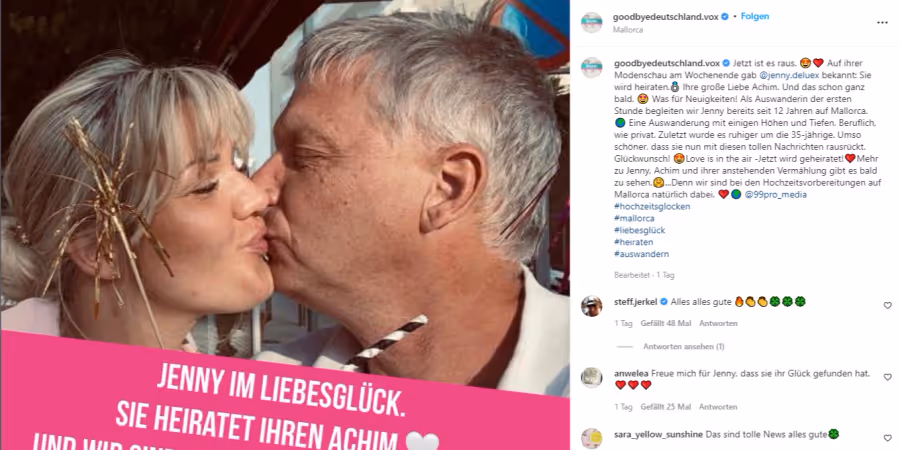The width and height of the screenshot is (900, 450).
Task: Reply to steff.jerkel via Antworten
Action: pyautogui.click(x=718, y=323)
